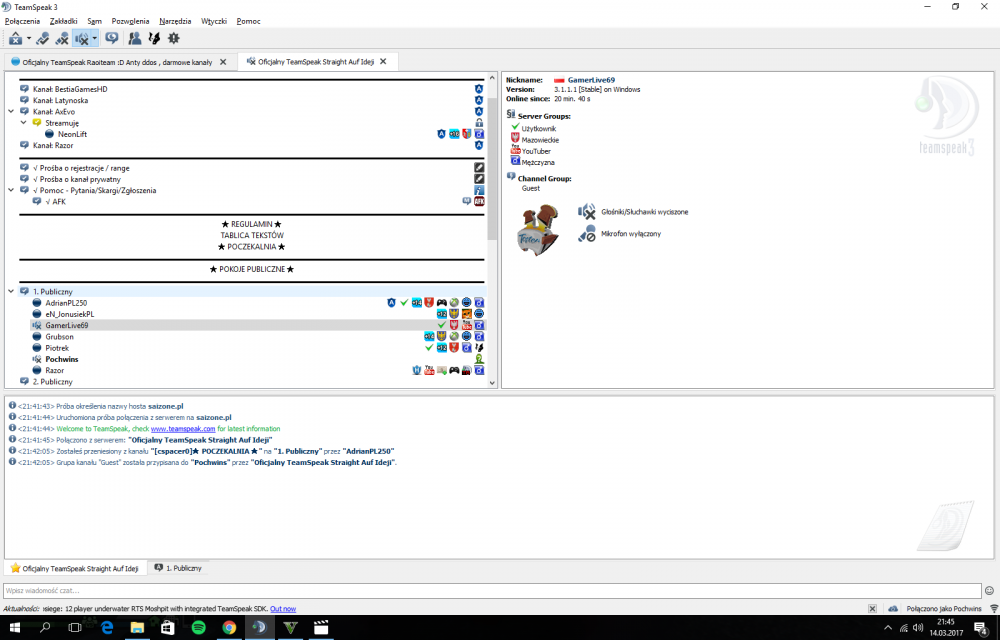This screenshot has width=1000, height=640.
Task: Select user NeonLift in Streamuje
Action: (72, 135)
